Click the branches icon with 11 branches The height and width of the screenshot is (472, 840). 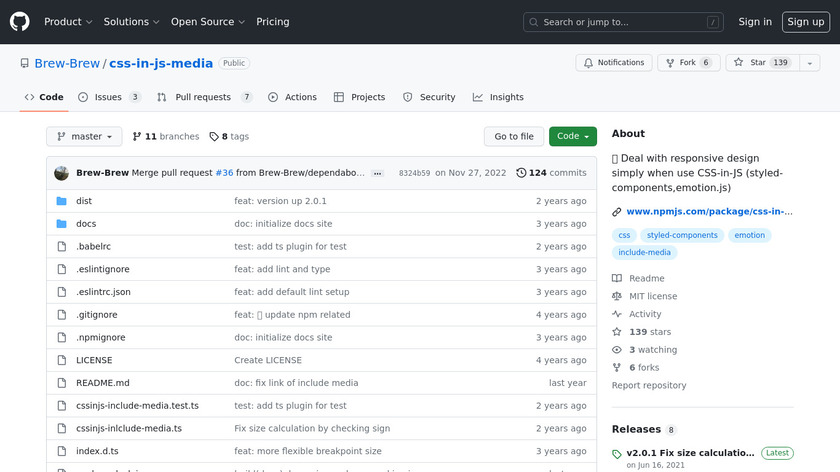click(137, 137)
